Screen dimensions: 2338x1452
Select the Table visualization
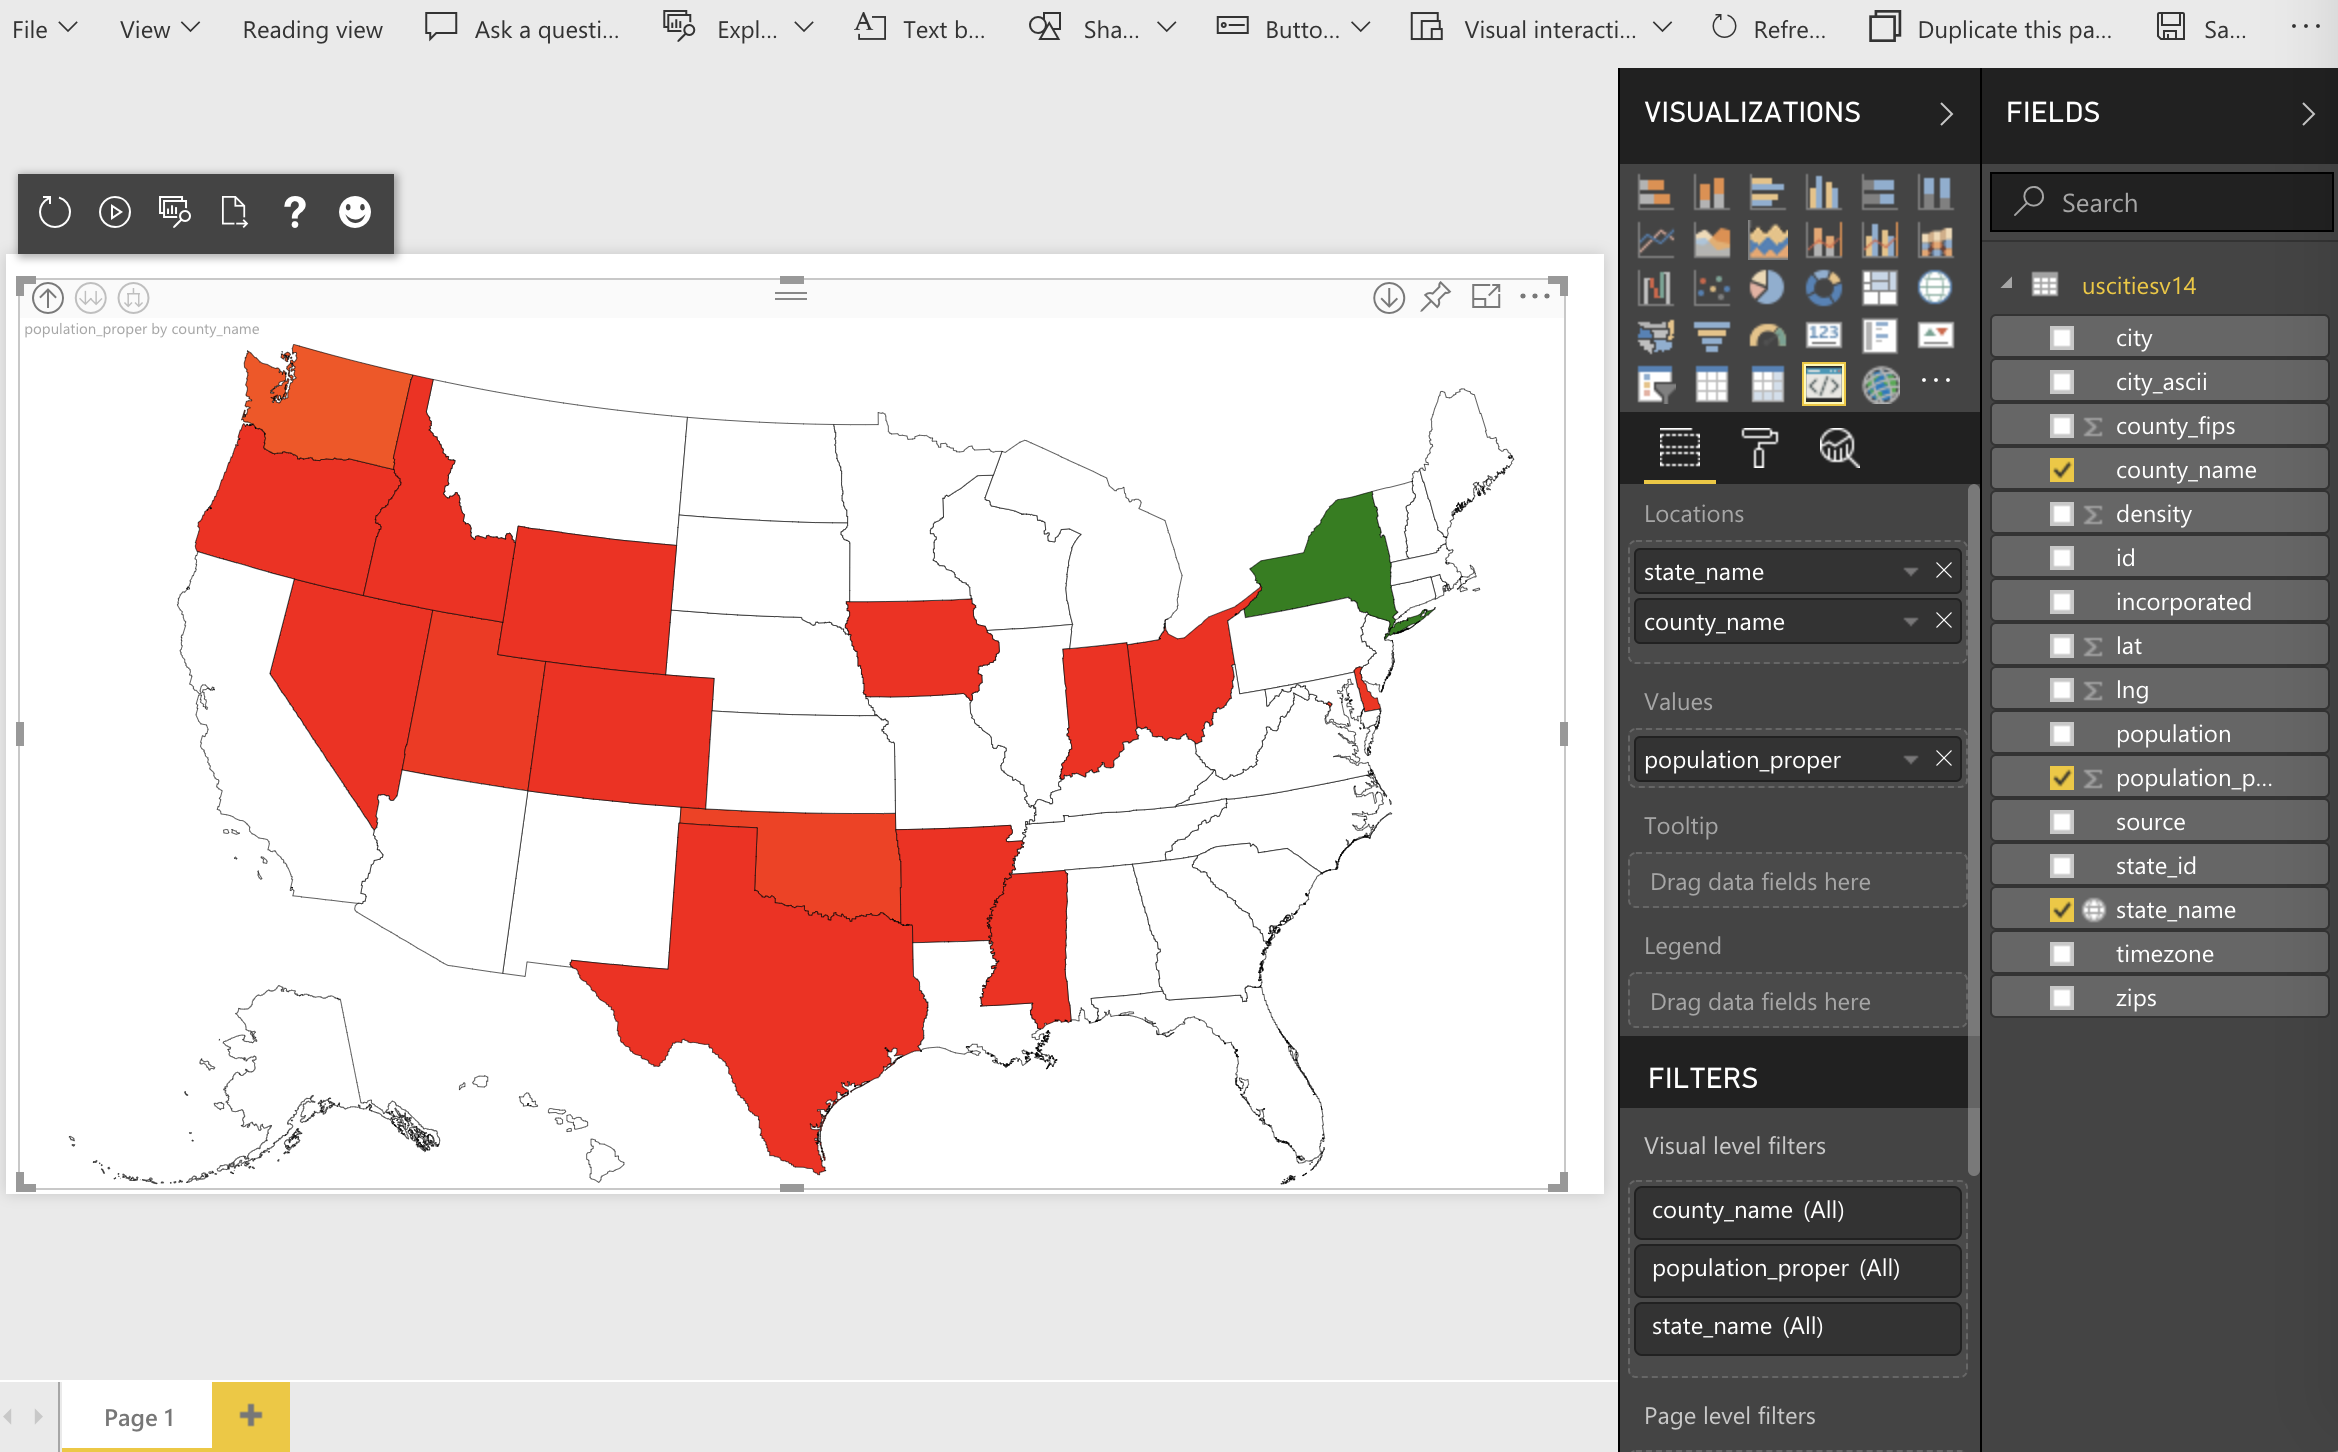(1711, 383)
